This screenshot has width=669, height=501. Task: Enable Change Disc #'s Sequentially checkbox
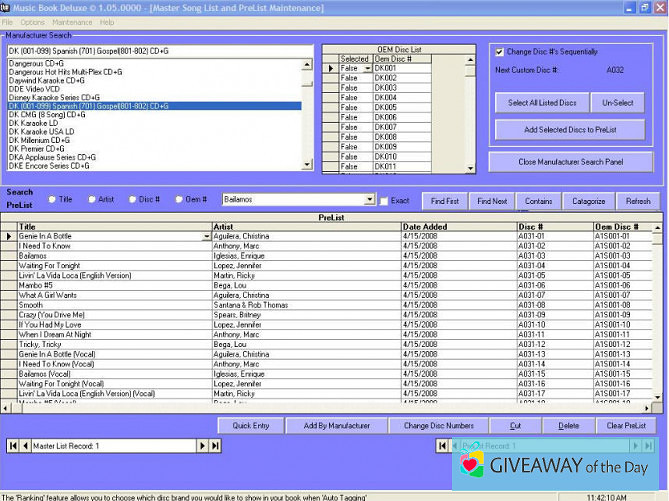coord(500,51)
